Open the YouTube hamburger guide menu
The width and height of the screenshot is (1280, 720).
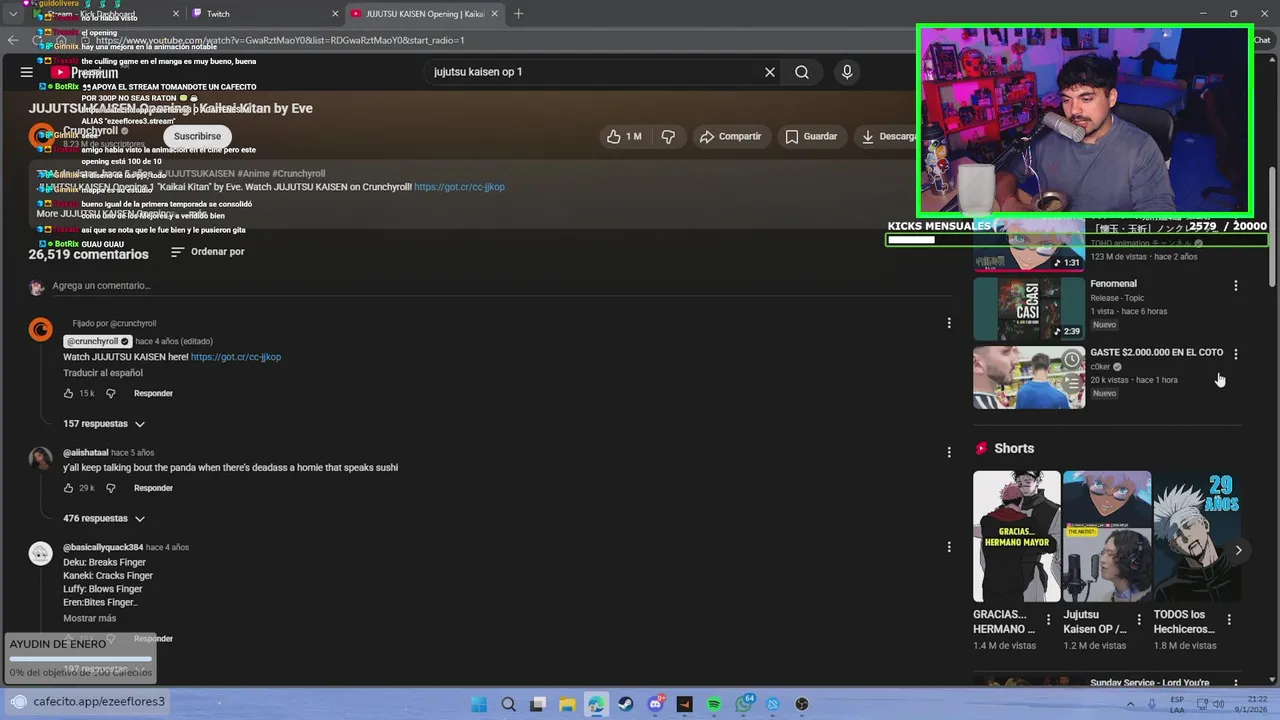(26, 72)
